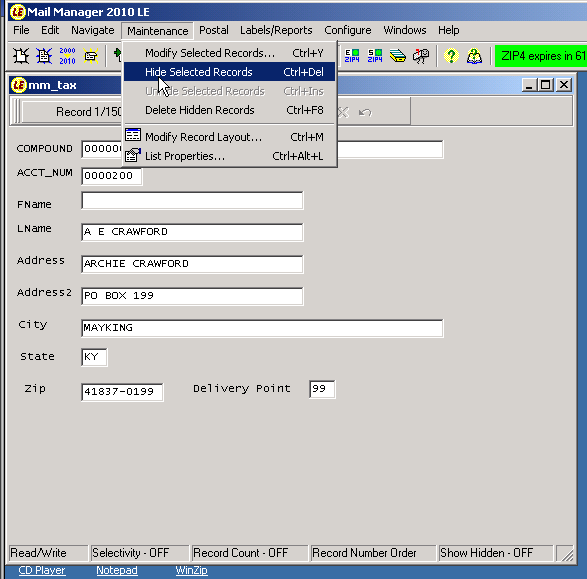Choose Hide Selected Records menu item
This screenshot has width=587, height=579.
(229, 72)
